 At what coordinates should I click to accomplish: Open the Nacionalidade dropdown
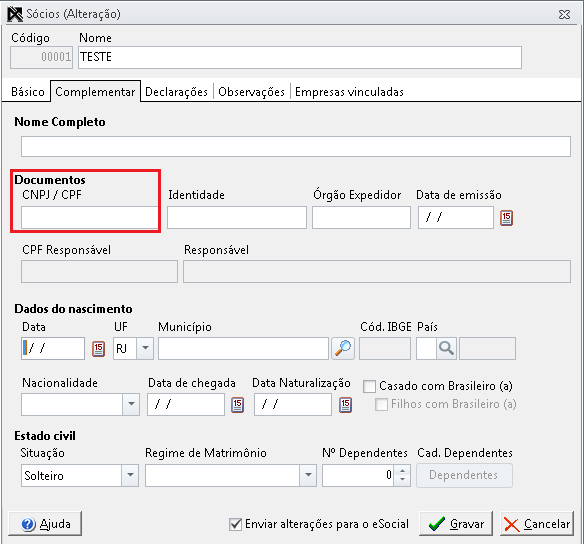(x=131, y=404)
